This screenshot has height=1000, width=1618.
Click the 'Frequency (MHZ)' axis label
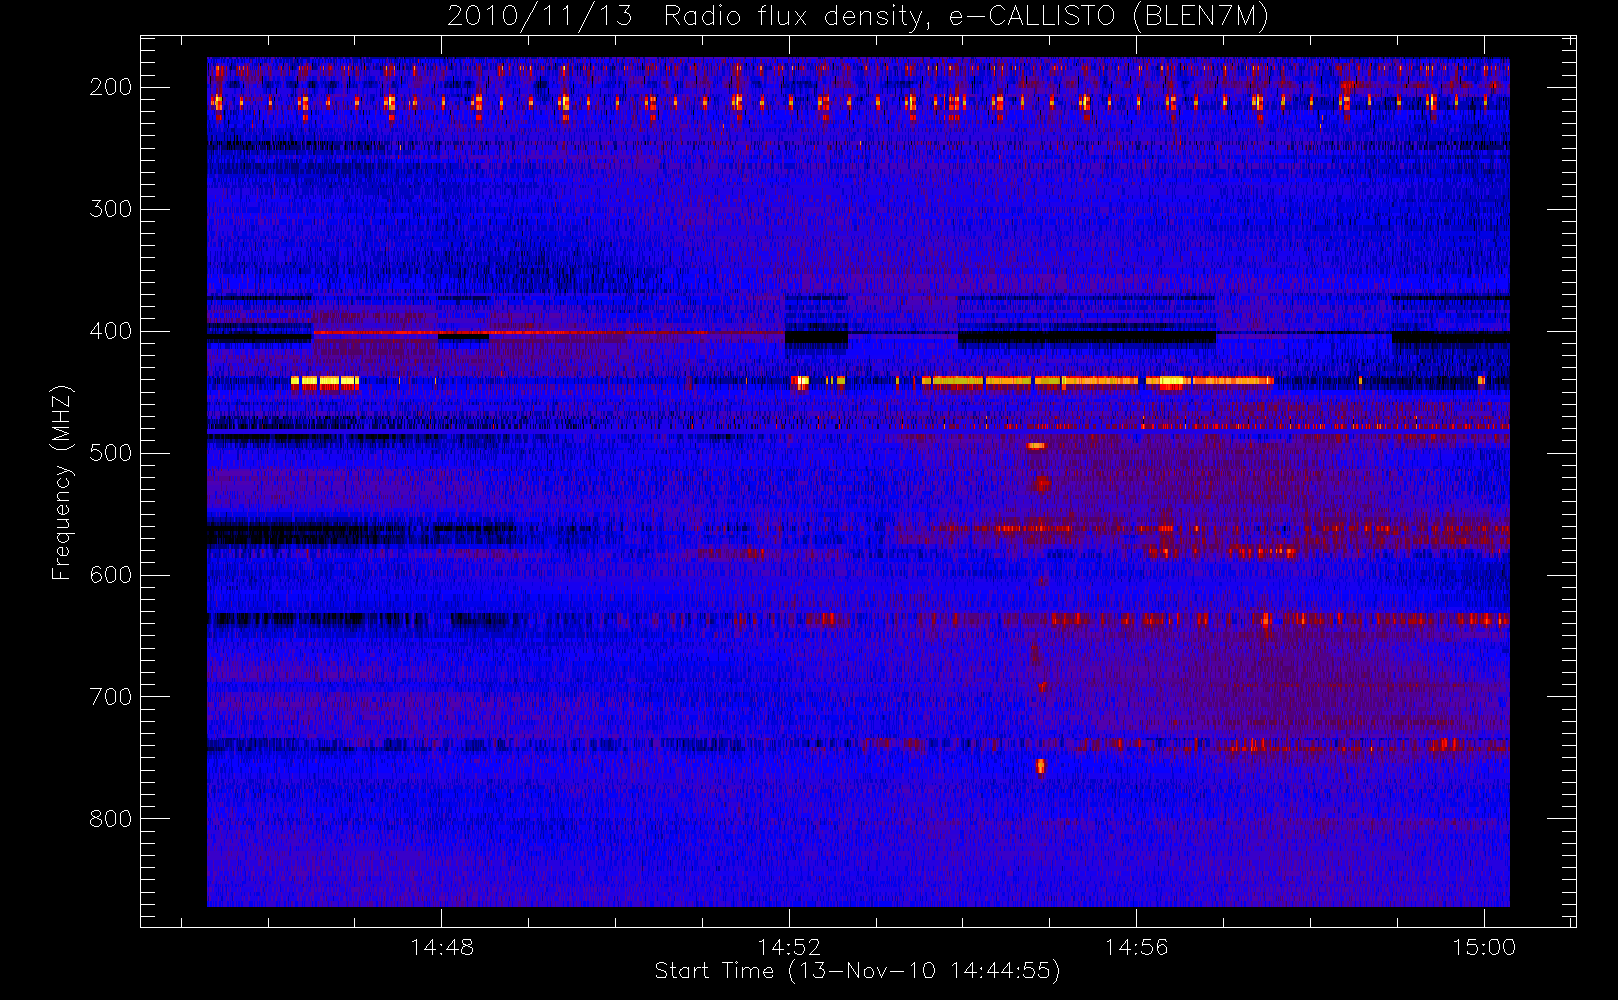coord(62,482)
